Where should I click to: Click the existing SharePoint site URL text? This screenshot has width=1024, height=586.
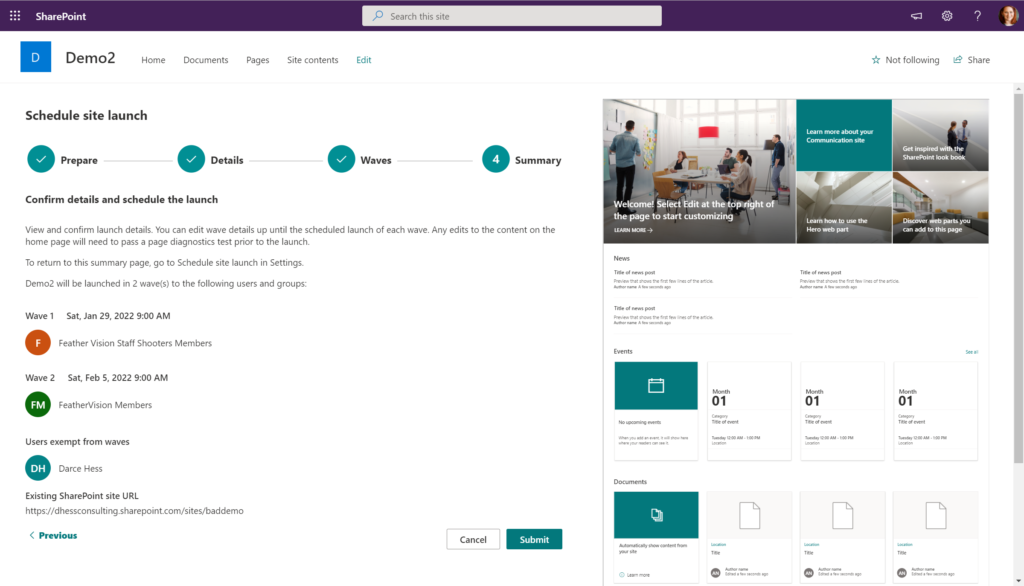(135, 511)
